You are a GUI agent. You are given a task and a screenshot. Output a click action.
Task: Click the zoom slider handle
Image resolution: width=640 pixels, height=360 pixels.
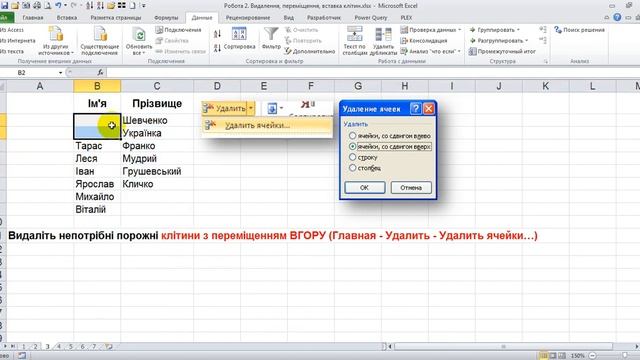point(625,356)
